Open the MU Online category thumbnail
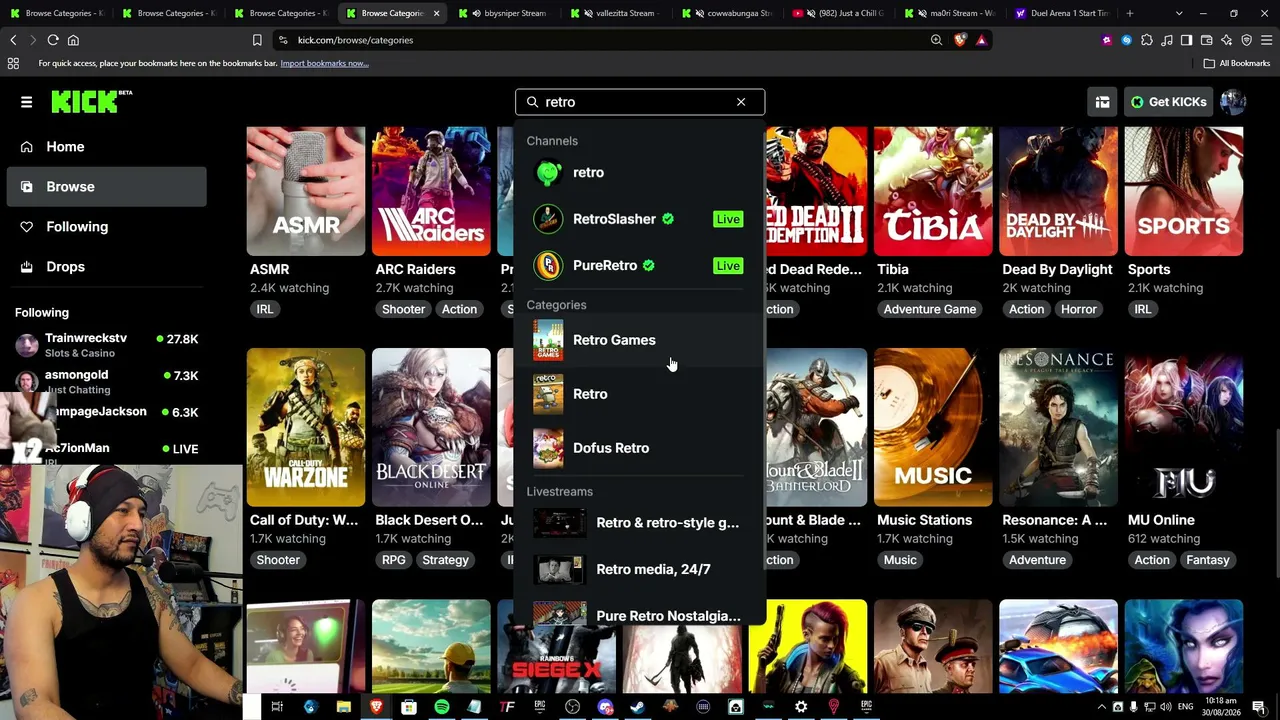 [x=1183, y=427]
